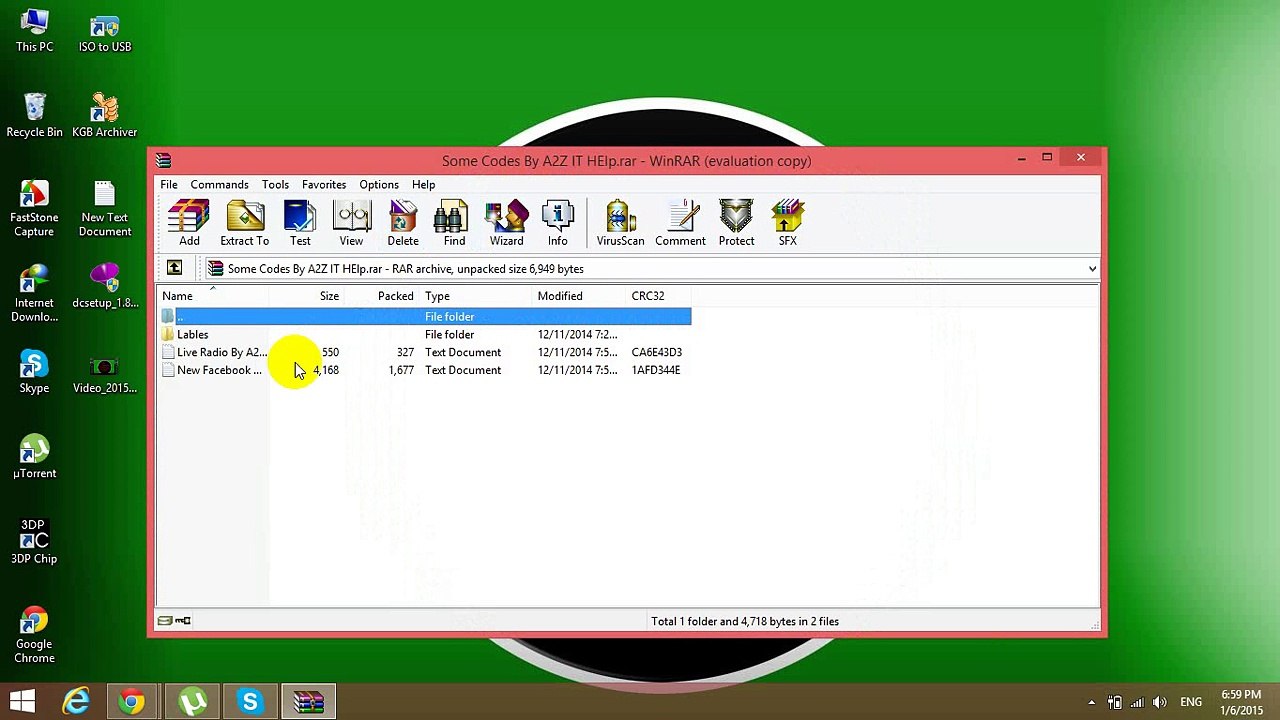Open the View tool

pos(351,223)
